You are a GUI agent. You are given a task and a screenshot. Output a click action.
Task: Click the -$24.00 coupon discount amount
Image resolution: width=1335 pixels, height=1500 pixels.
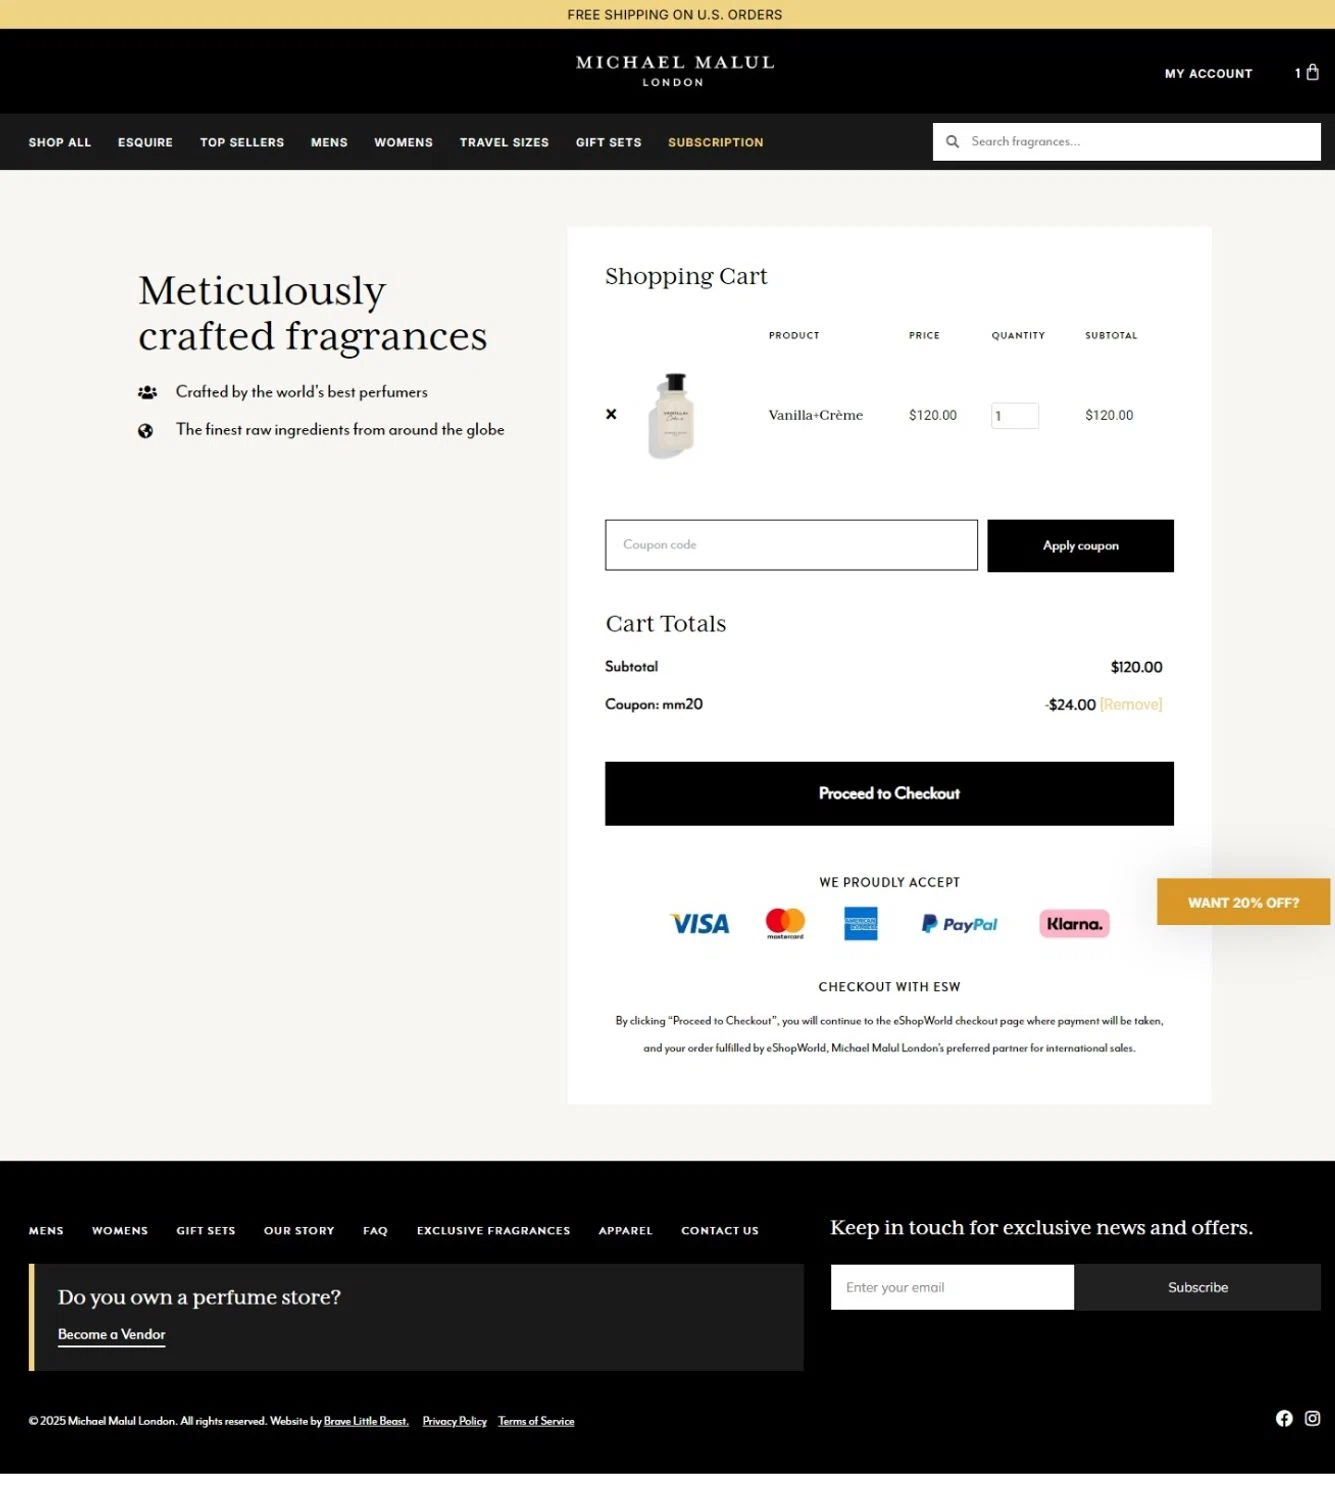(x=1070, y=705)
